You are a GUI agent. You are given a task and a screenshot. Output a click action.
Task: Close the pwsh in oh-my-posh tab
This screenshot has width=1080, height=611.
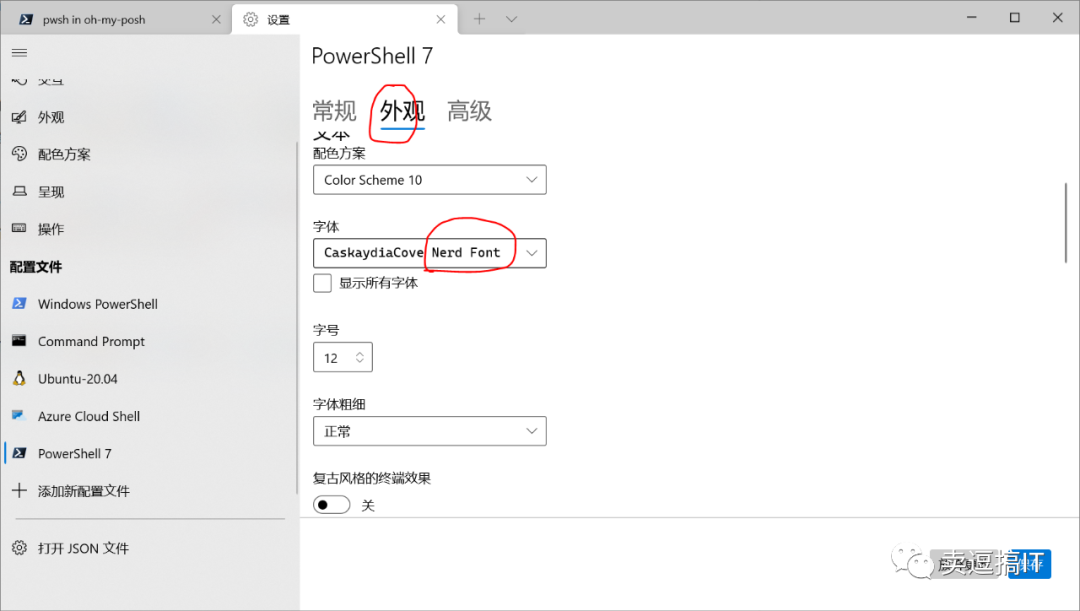[216, 19]
